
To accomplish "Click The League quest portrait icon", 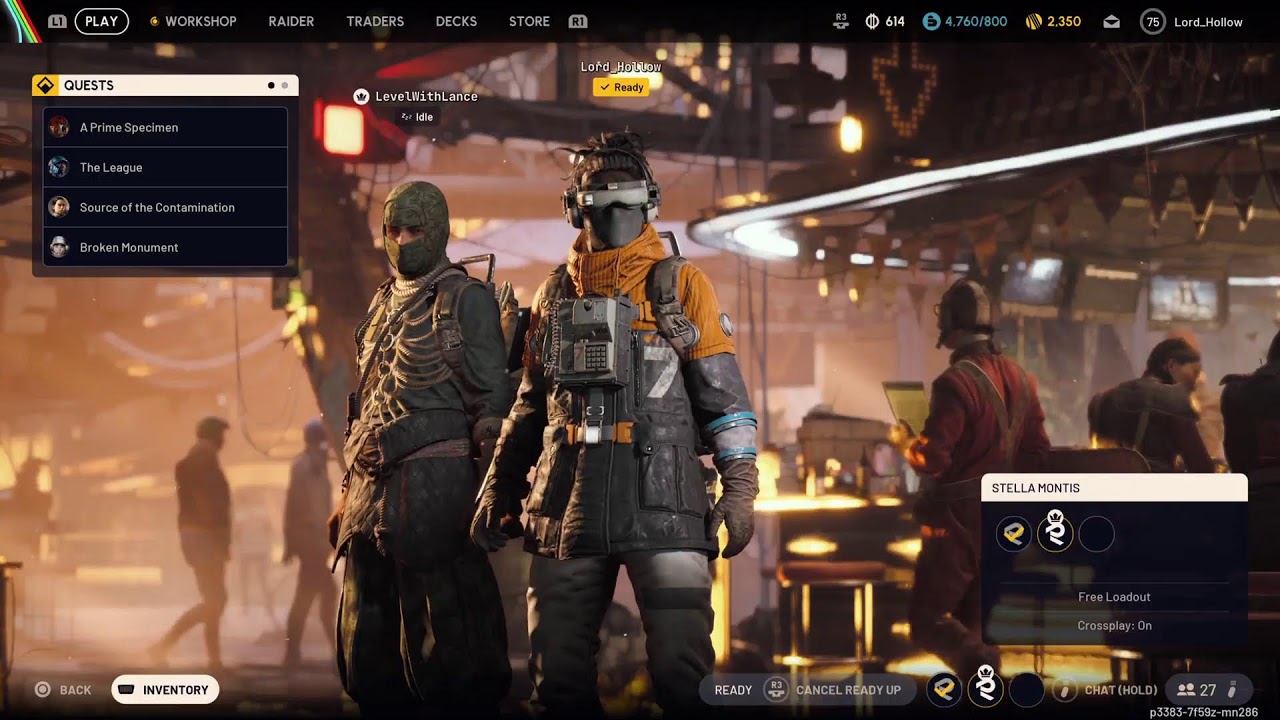I will pyautogui.click(x=59, y=167).
